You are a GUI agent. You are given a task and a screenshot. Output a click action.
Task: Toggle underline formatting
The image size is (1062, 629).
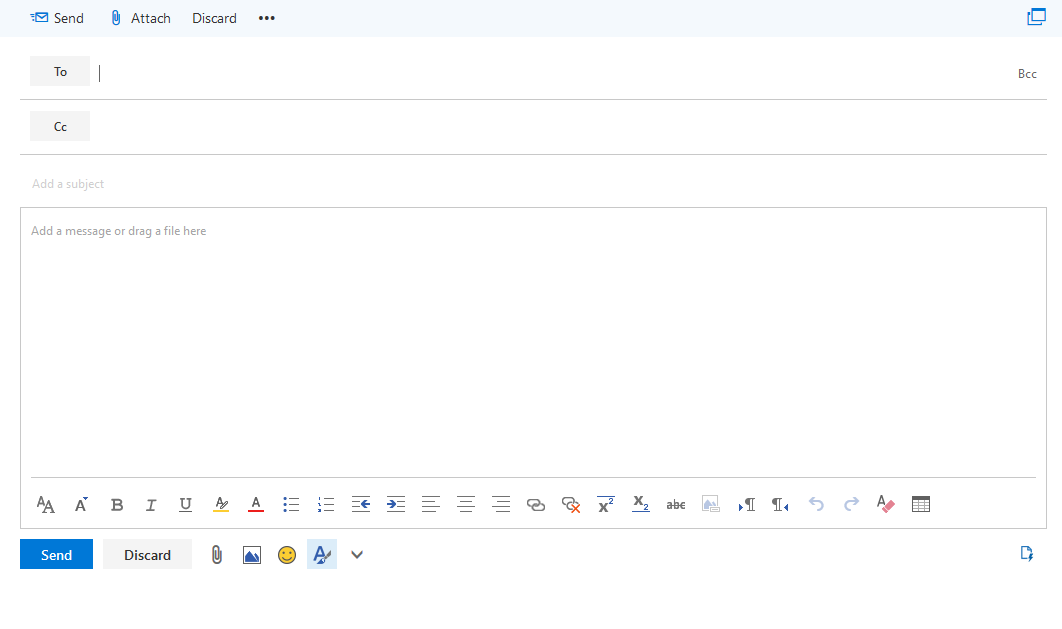(x=185, y=504)
